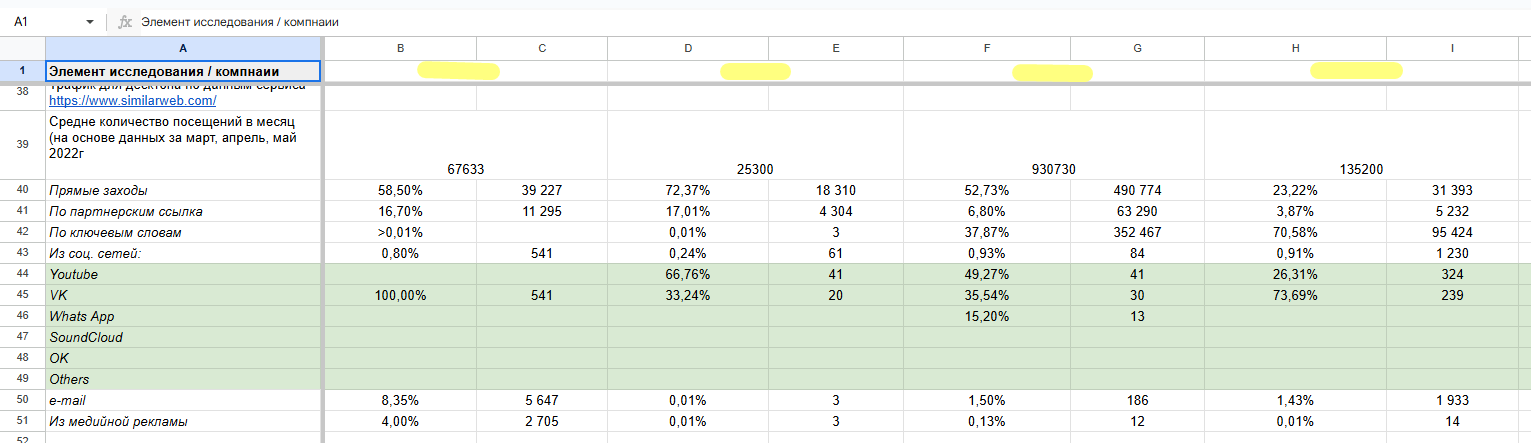Select the 'Прямые заходы' cell

pos(183,190)
